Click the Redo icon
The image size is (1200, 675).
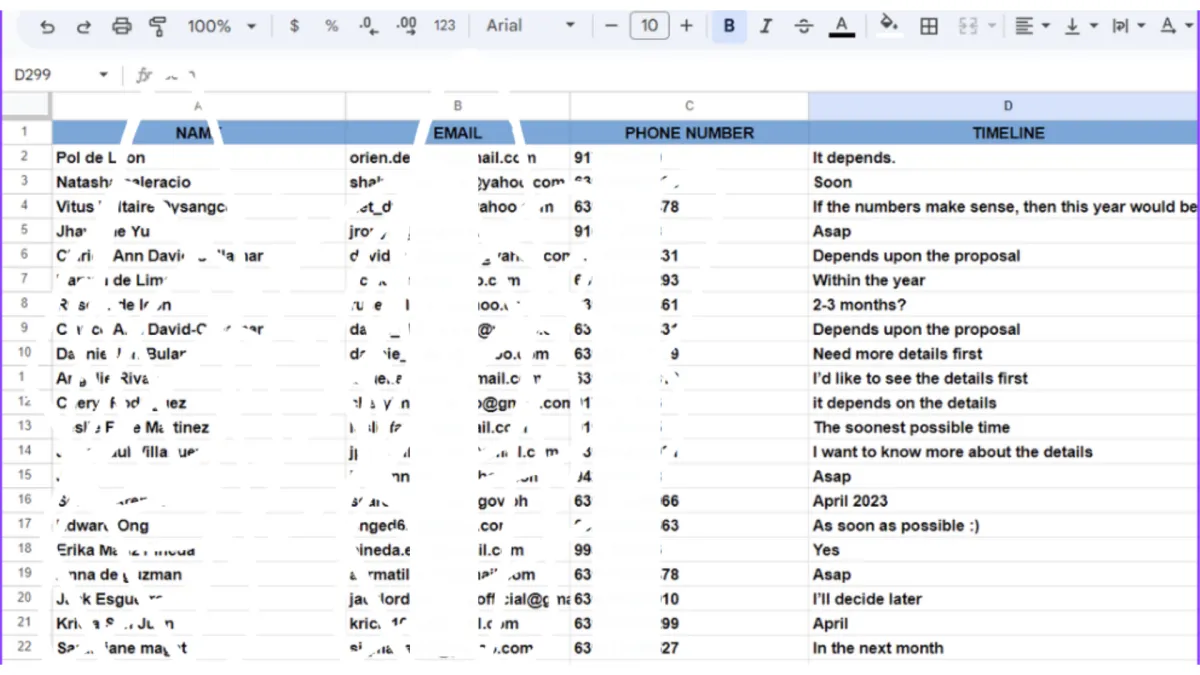[84, 26]
